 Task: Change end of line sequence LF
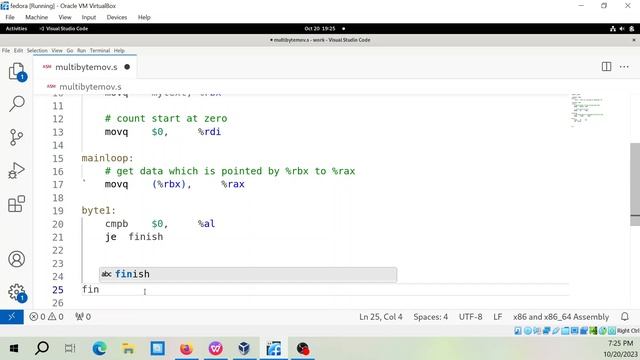coord(498,317)
